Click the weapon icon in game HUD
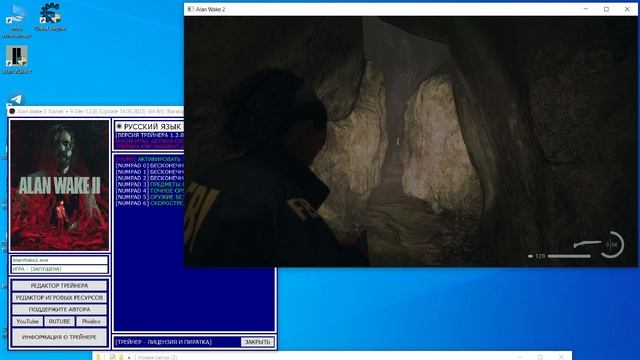The image size is (640, 360). 587,244
